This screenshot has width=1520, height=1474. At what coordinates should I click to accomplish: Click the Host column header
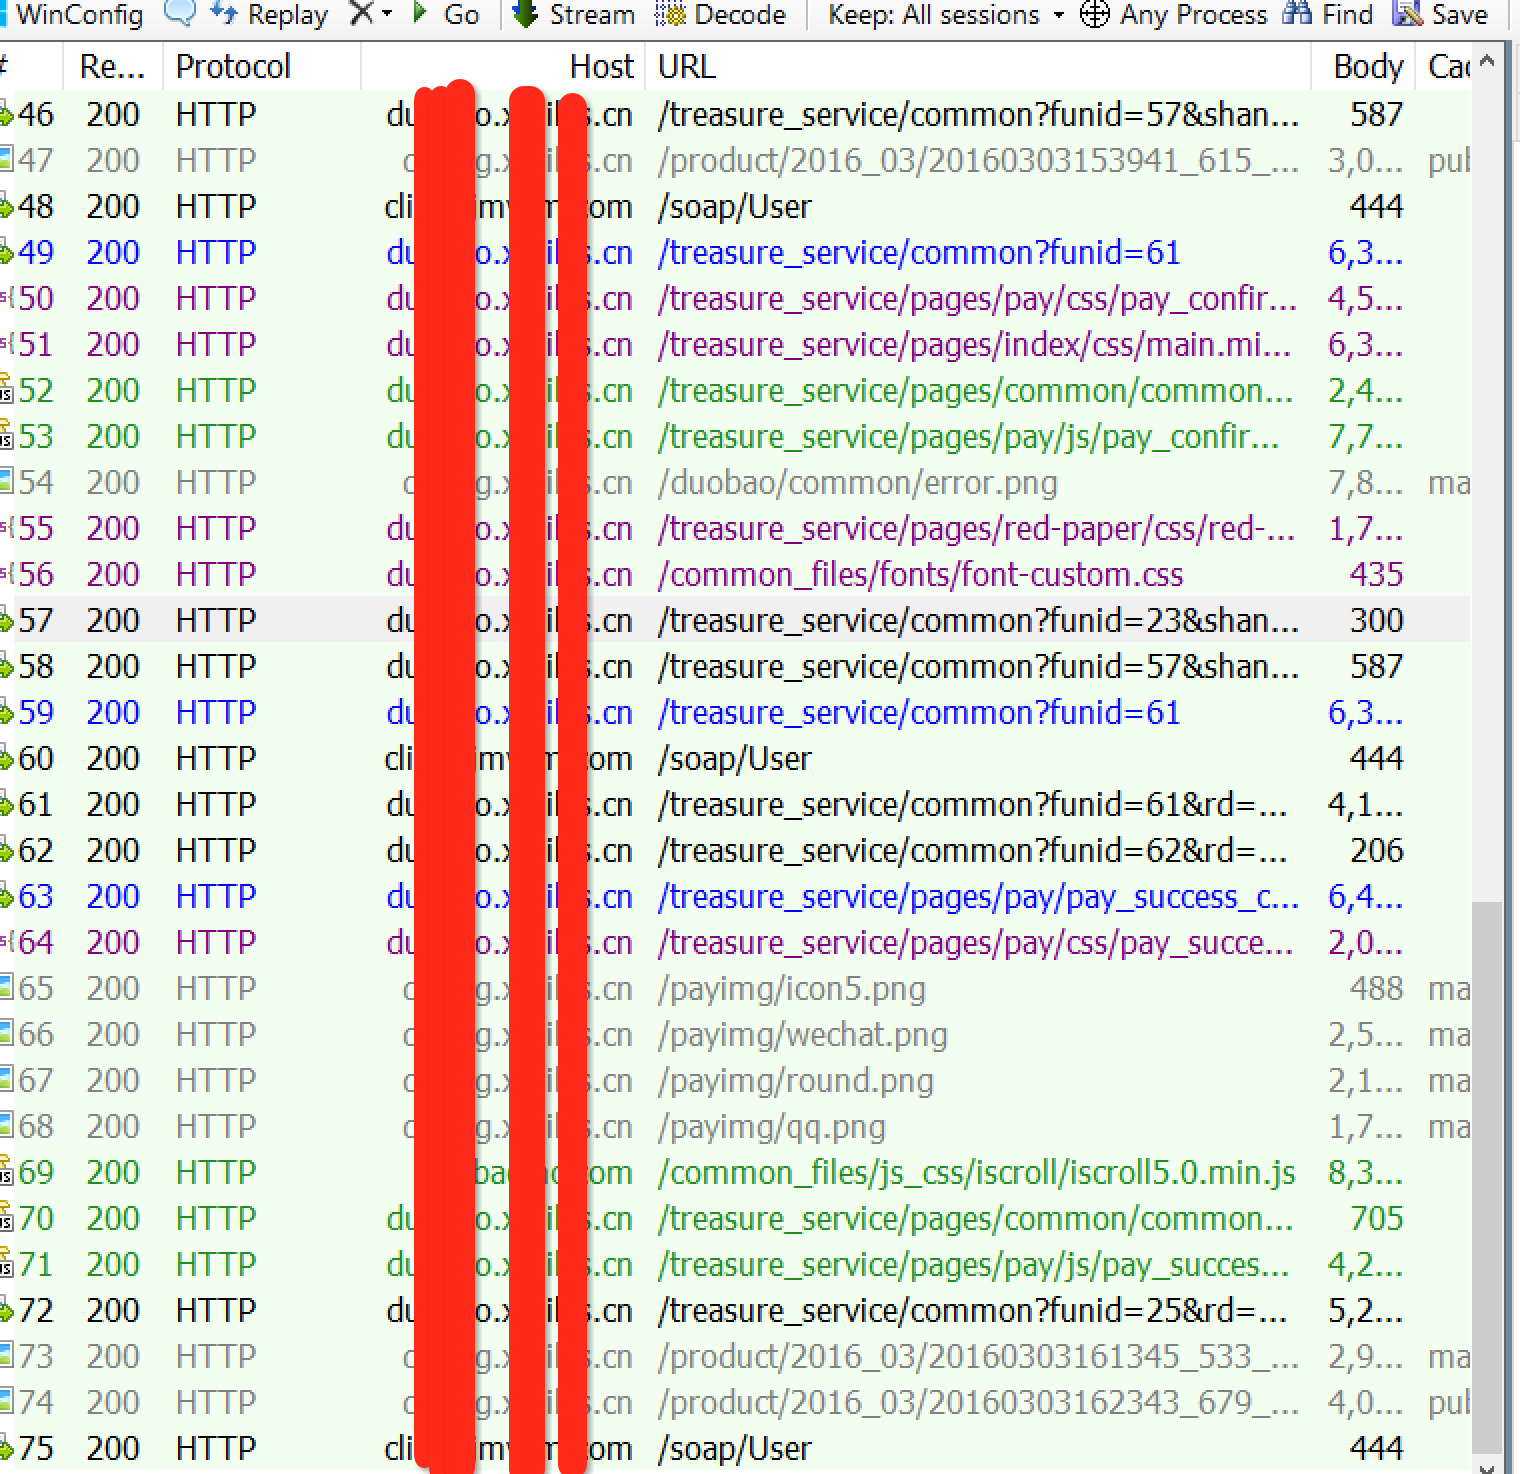601,67
